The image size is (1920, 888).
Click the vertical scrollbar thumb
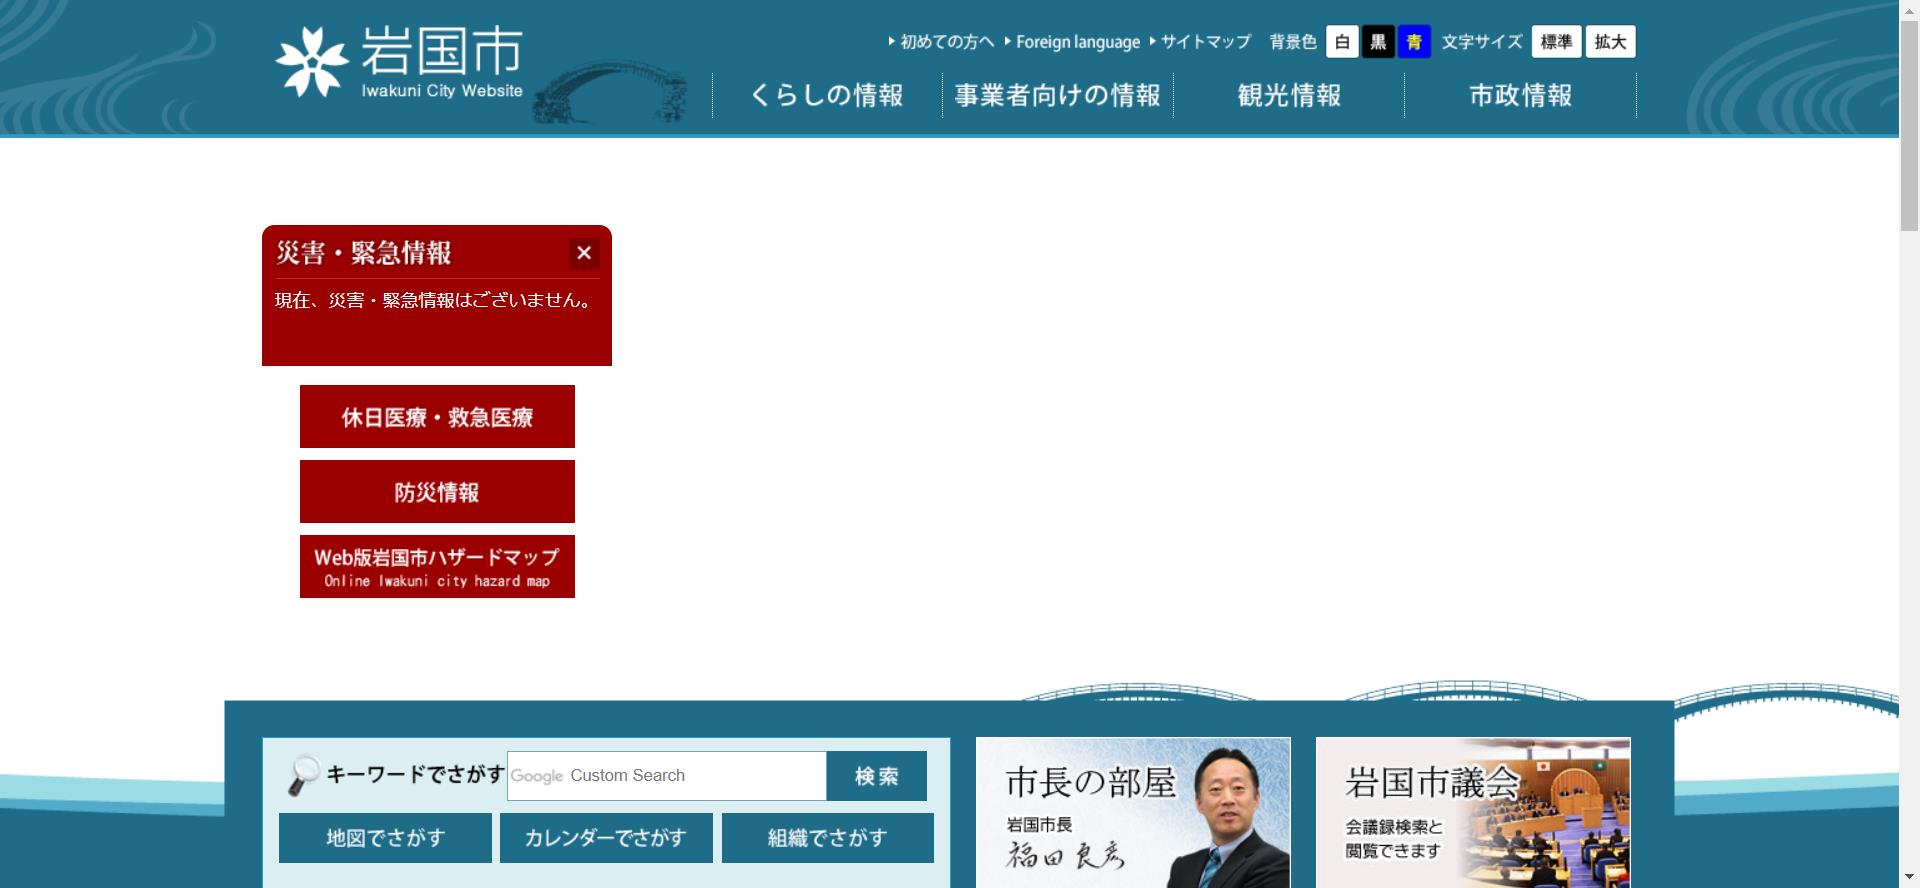point(1909,125)
